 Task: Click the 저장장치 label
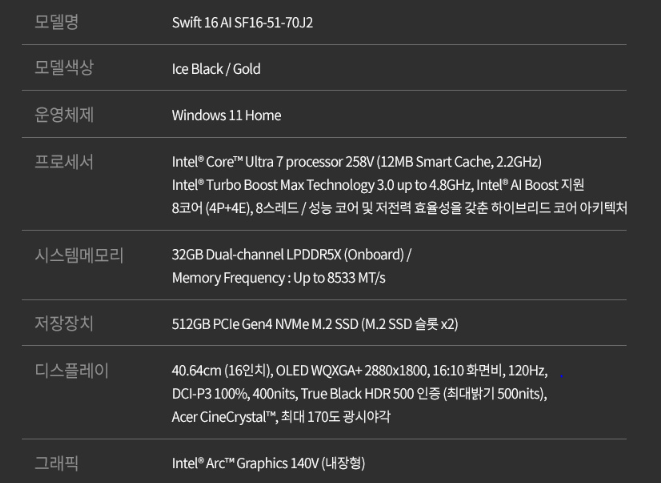pyautogui.click(x=65, y=323)
